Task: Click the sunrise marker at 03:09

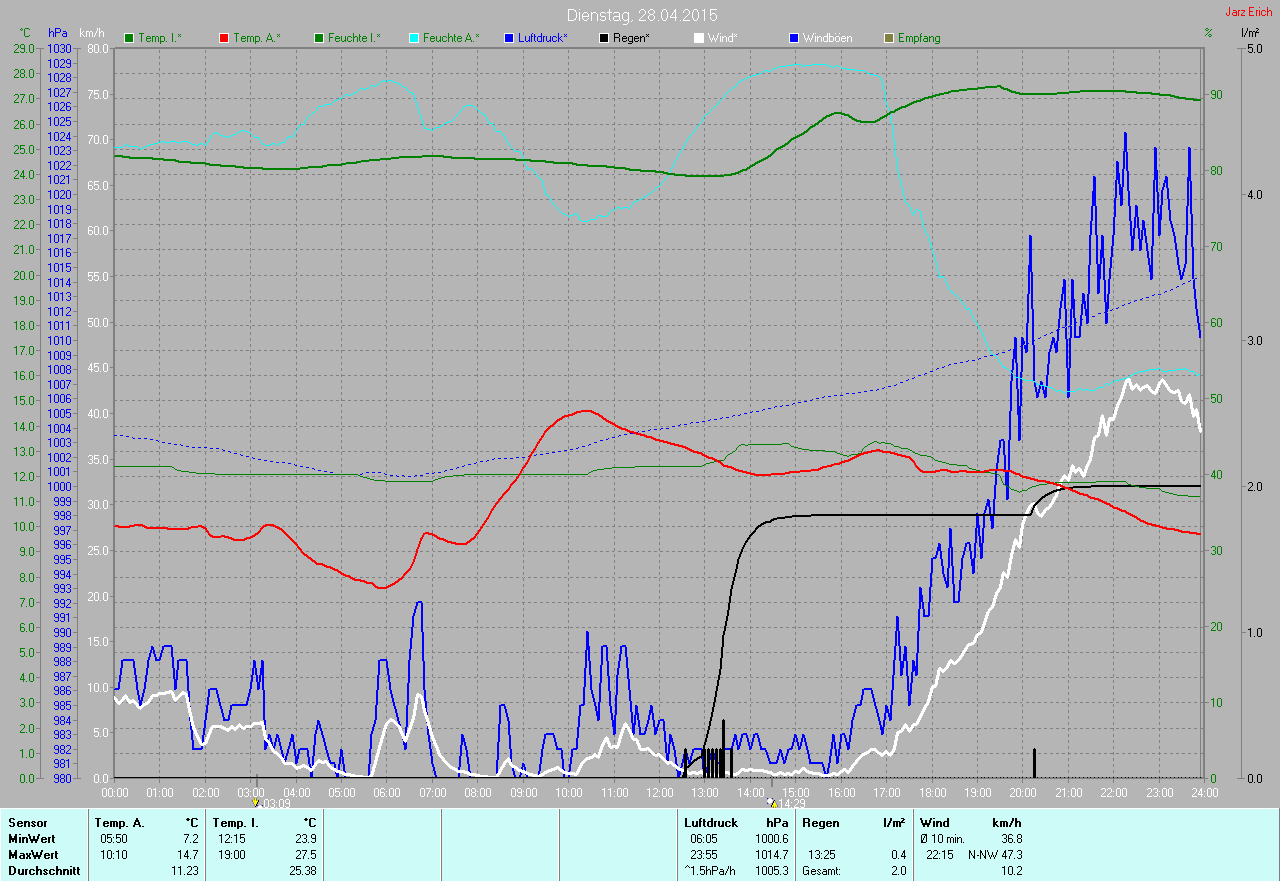Action: pos(256,802)
